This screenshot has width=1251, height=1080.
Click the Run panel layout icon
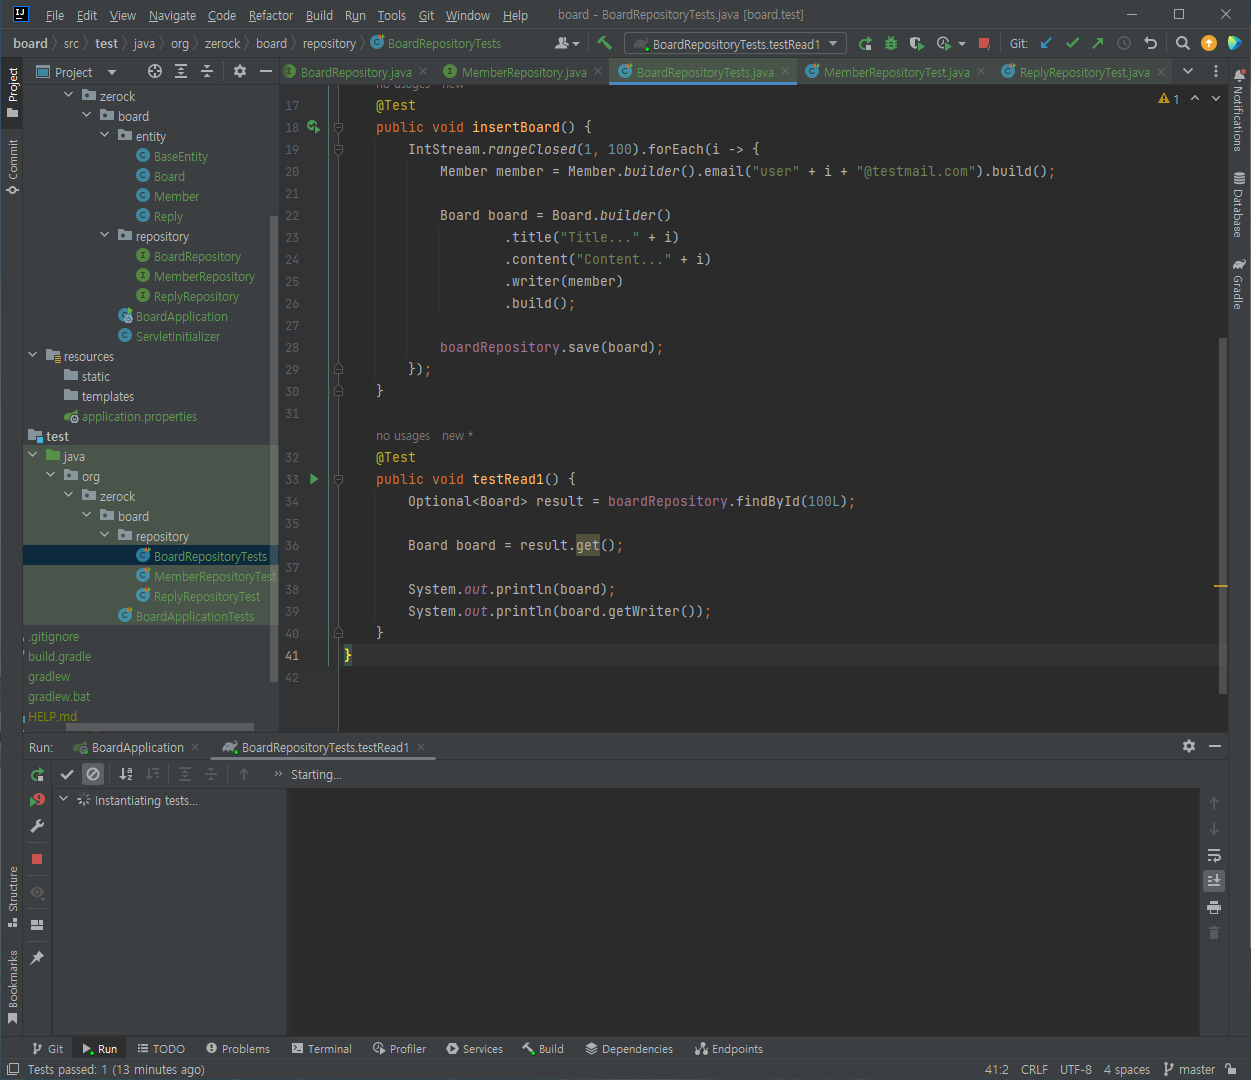point(37,925)
